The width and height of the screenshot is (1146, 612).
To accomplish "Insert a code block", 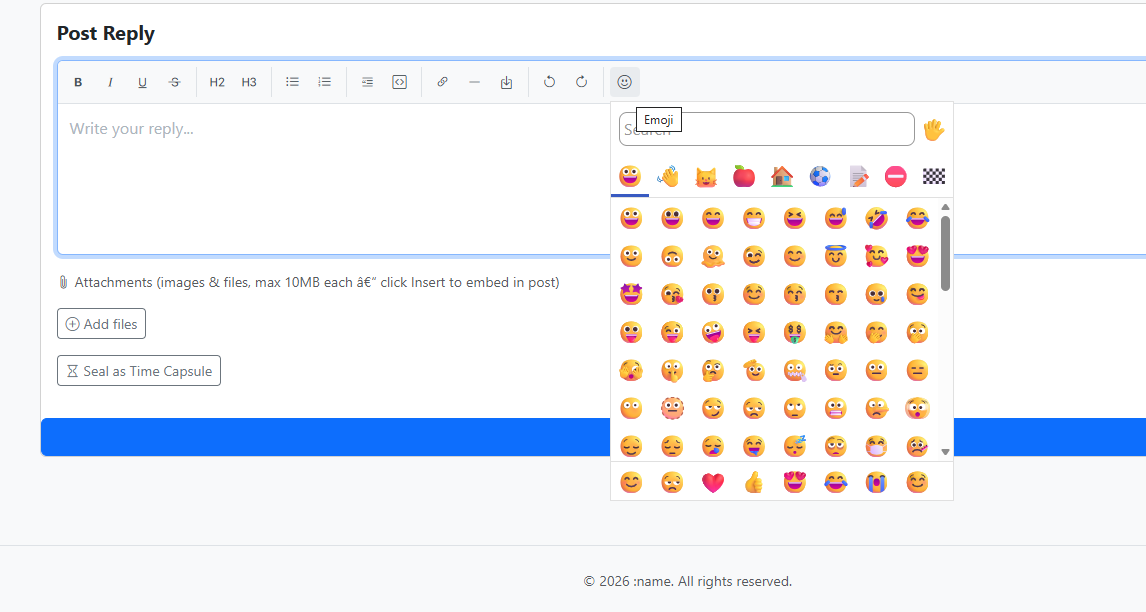I will coord(399,82).
